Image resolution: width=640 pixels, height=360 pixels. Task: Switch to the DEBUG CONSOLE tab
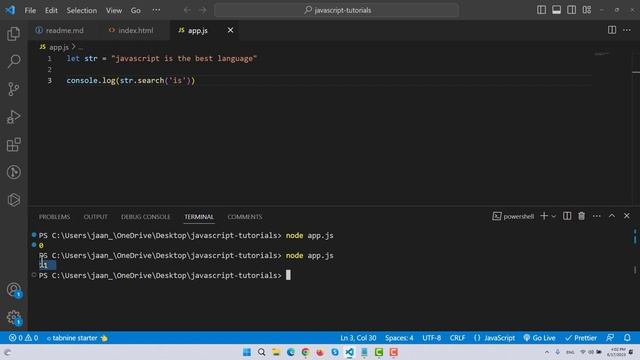point(145,217)
